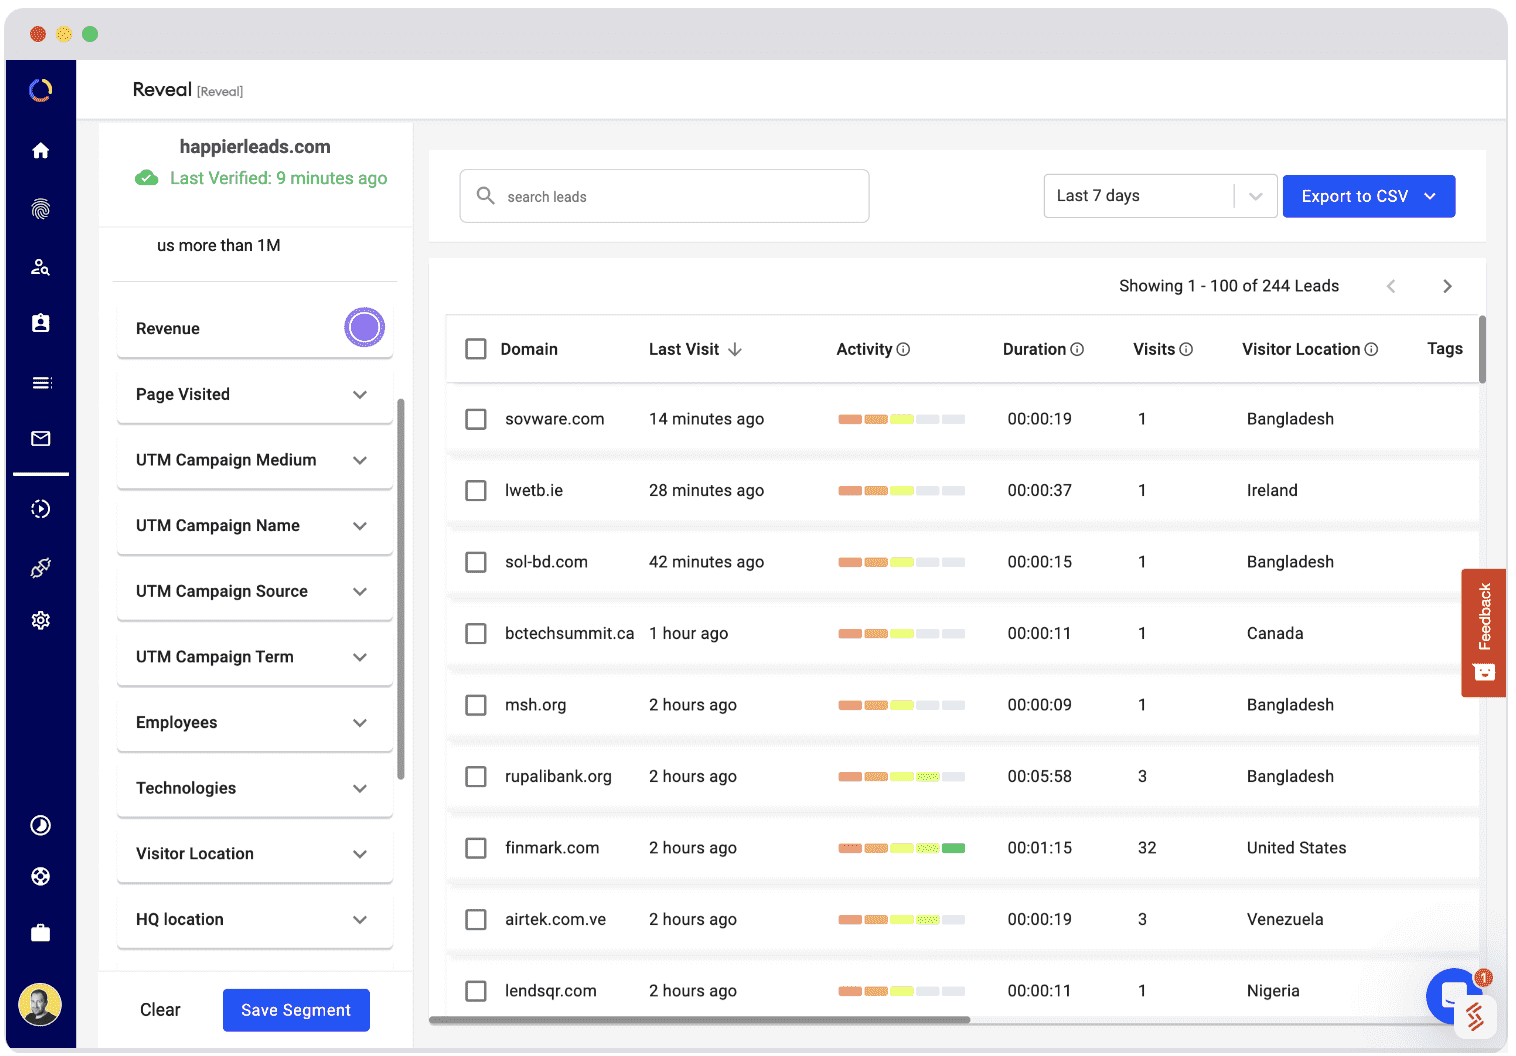Open the Last 7 days dropdown
This screenshot has height=1056, width=1516.
coord(1159,196)
